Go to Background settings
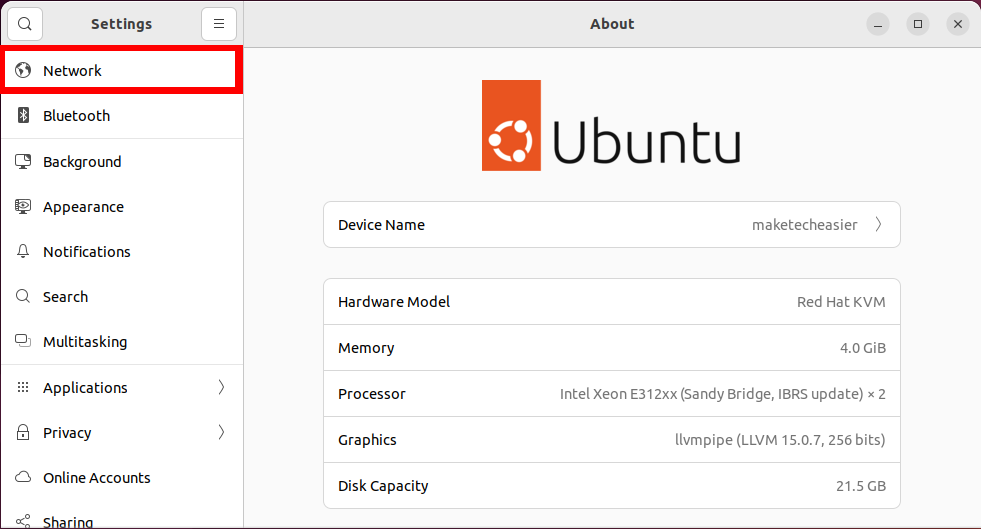The image size is (981, 529). [x=122, y=161]
